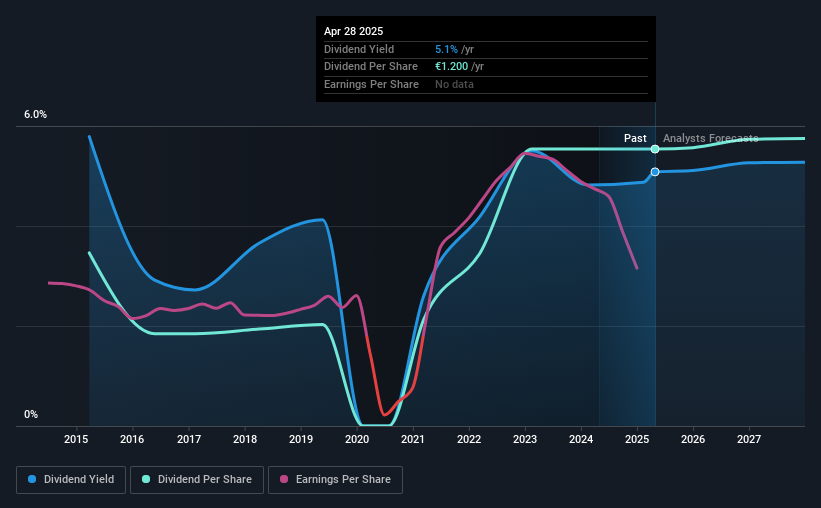The image size is (821, 508).
Task: Toggle the Earnings Per Share legend button
Action: tap(335, 480)
